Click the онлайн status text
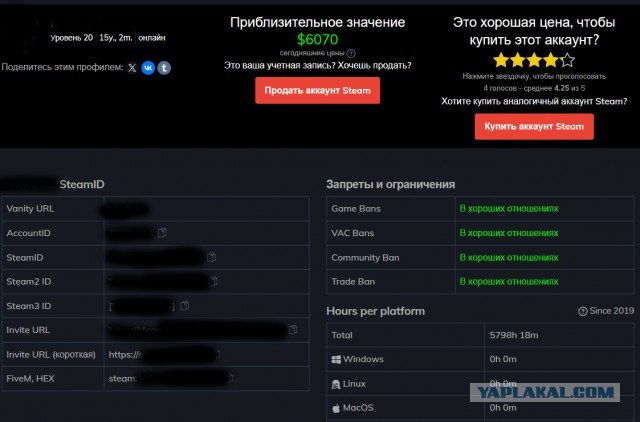Screen dimensions: 640x422 [x=152, y=38]
